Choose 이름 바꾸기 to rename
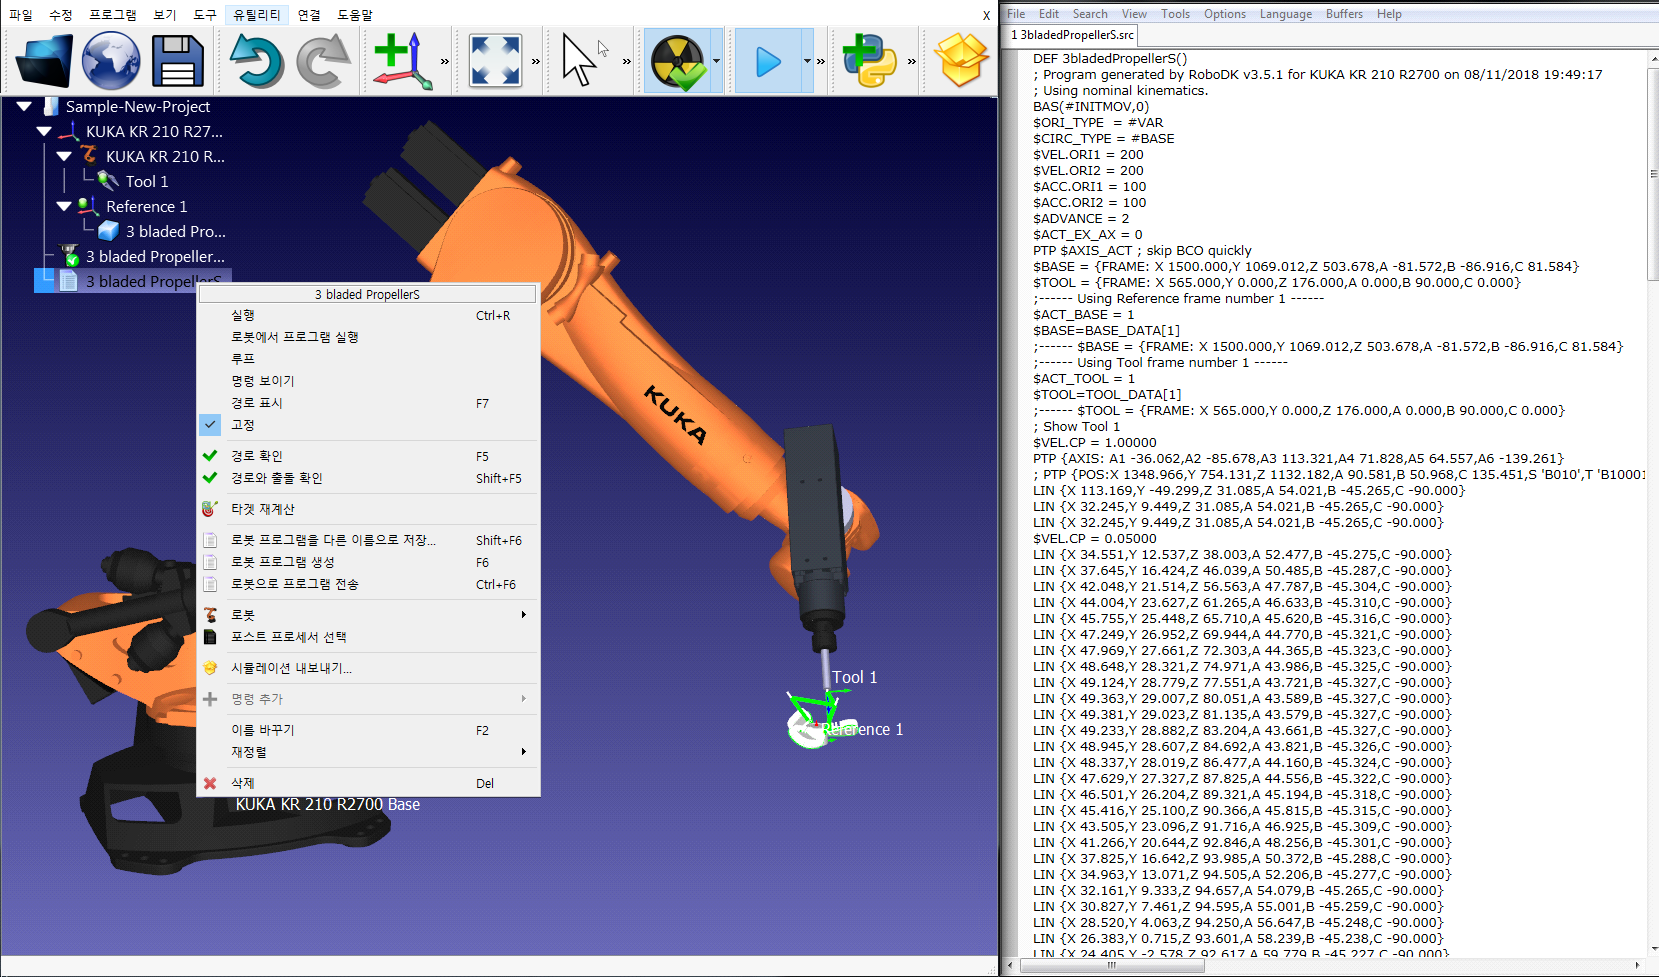Screen dimensions: 1659x977 coord(368,730)
